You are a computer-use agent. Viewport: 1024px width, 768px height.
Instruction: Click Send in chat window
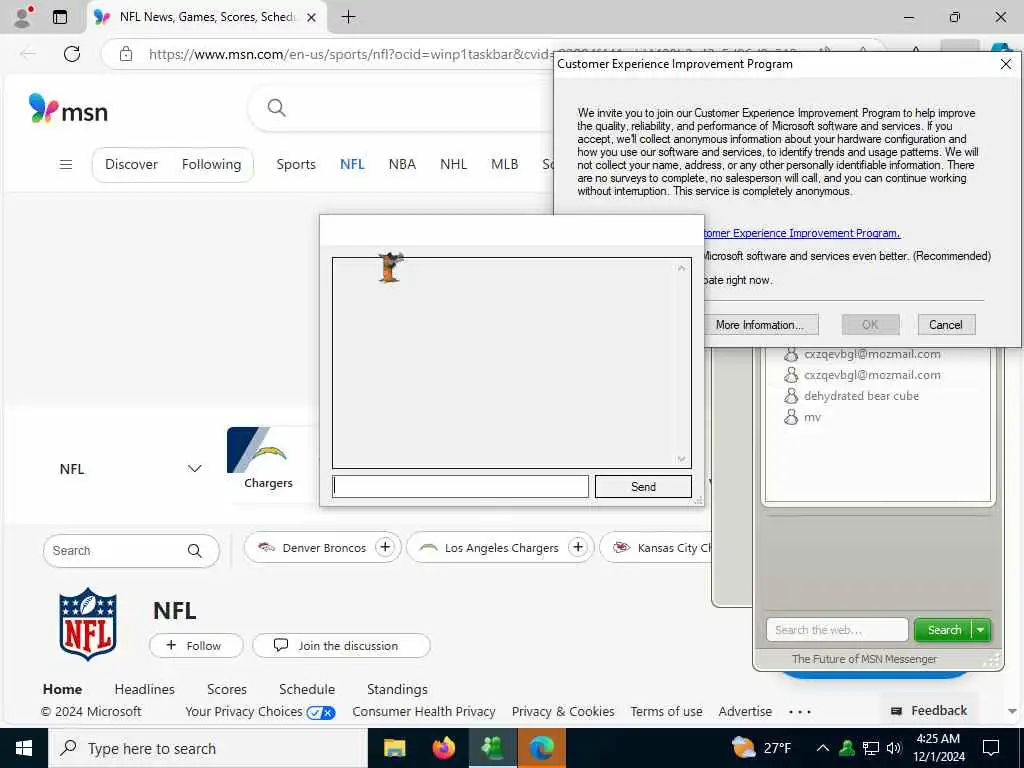tap(643, 487)
